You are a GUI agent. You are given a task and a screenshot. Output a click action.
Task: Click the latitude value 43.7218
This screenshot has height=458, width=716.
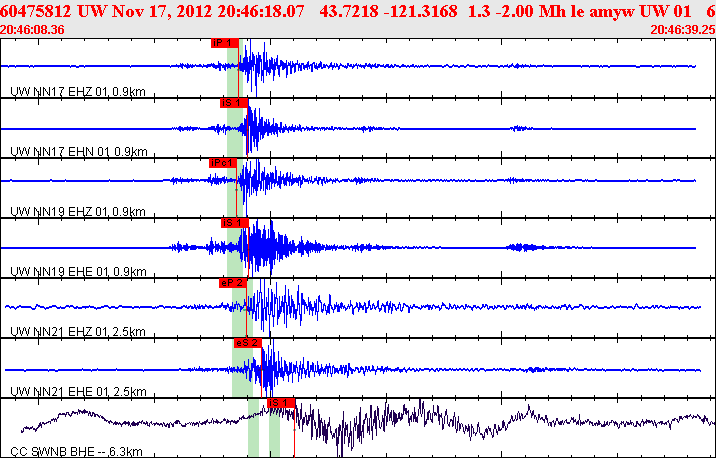349,11
